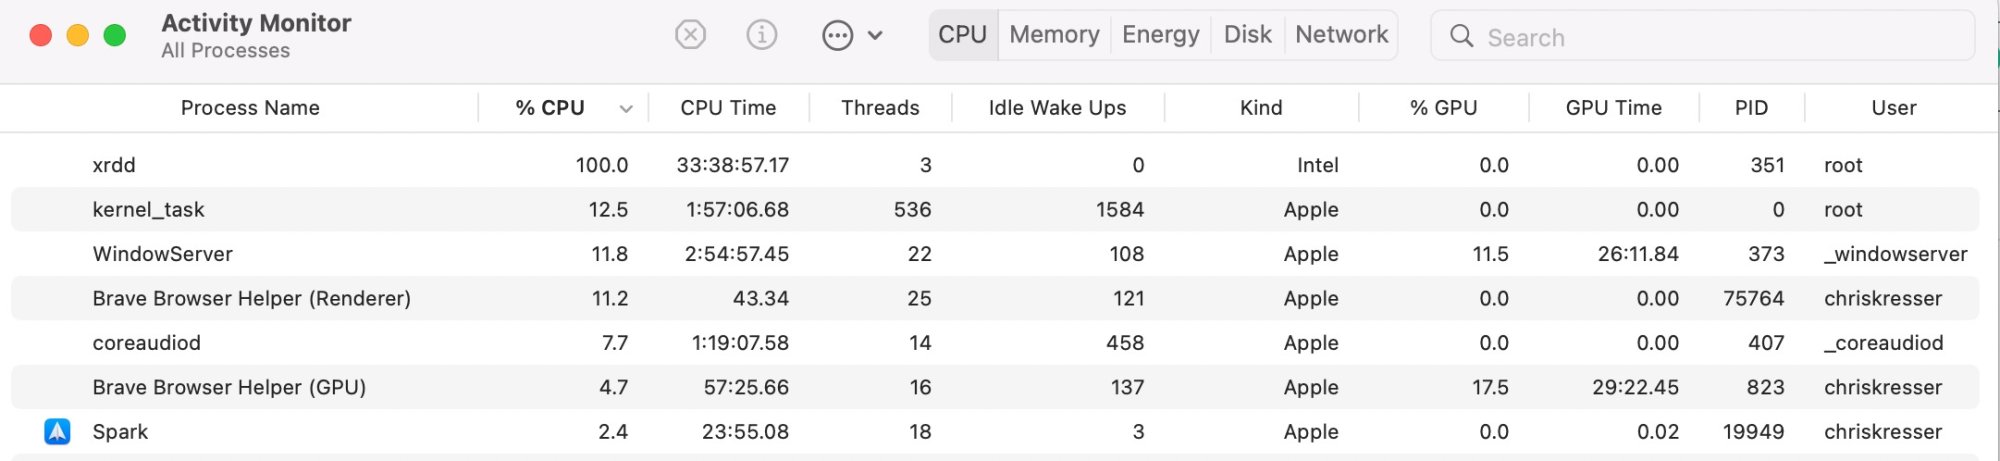Click the Spark app icon
Image resolution: width=2000 pixels, height=461 pixels.
pyautogui.click(x=57, y=432)
